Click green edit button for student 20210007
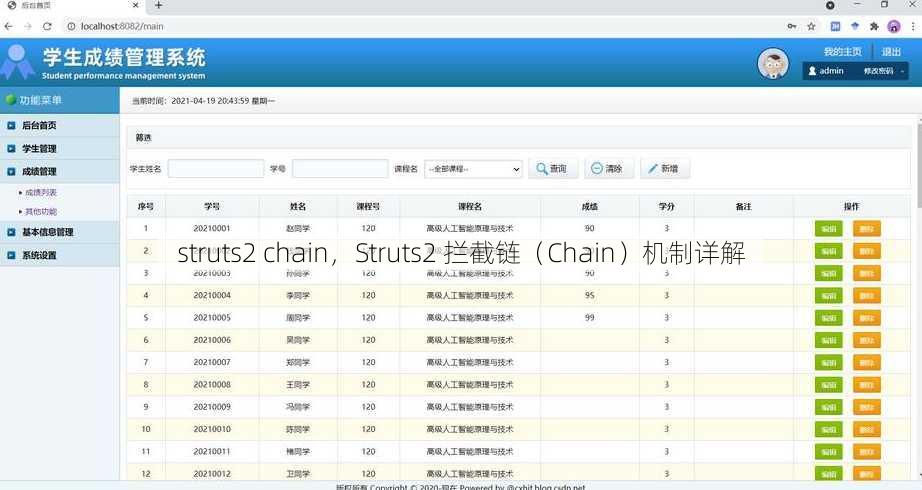The height and width of the screenshot is (490, 922). pos(829,362)
